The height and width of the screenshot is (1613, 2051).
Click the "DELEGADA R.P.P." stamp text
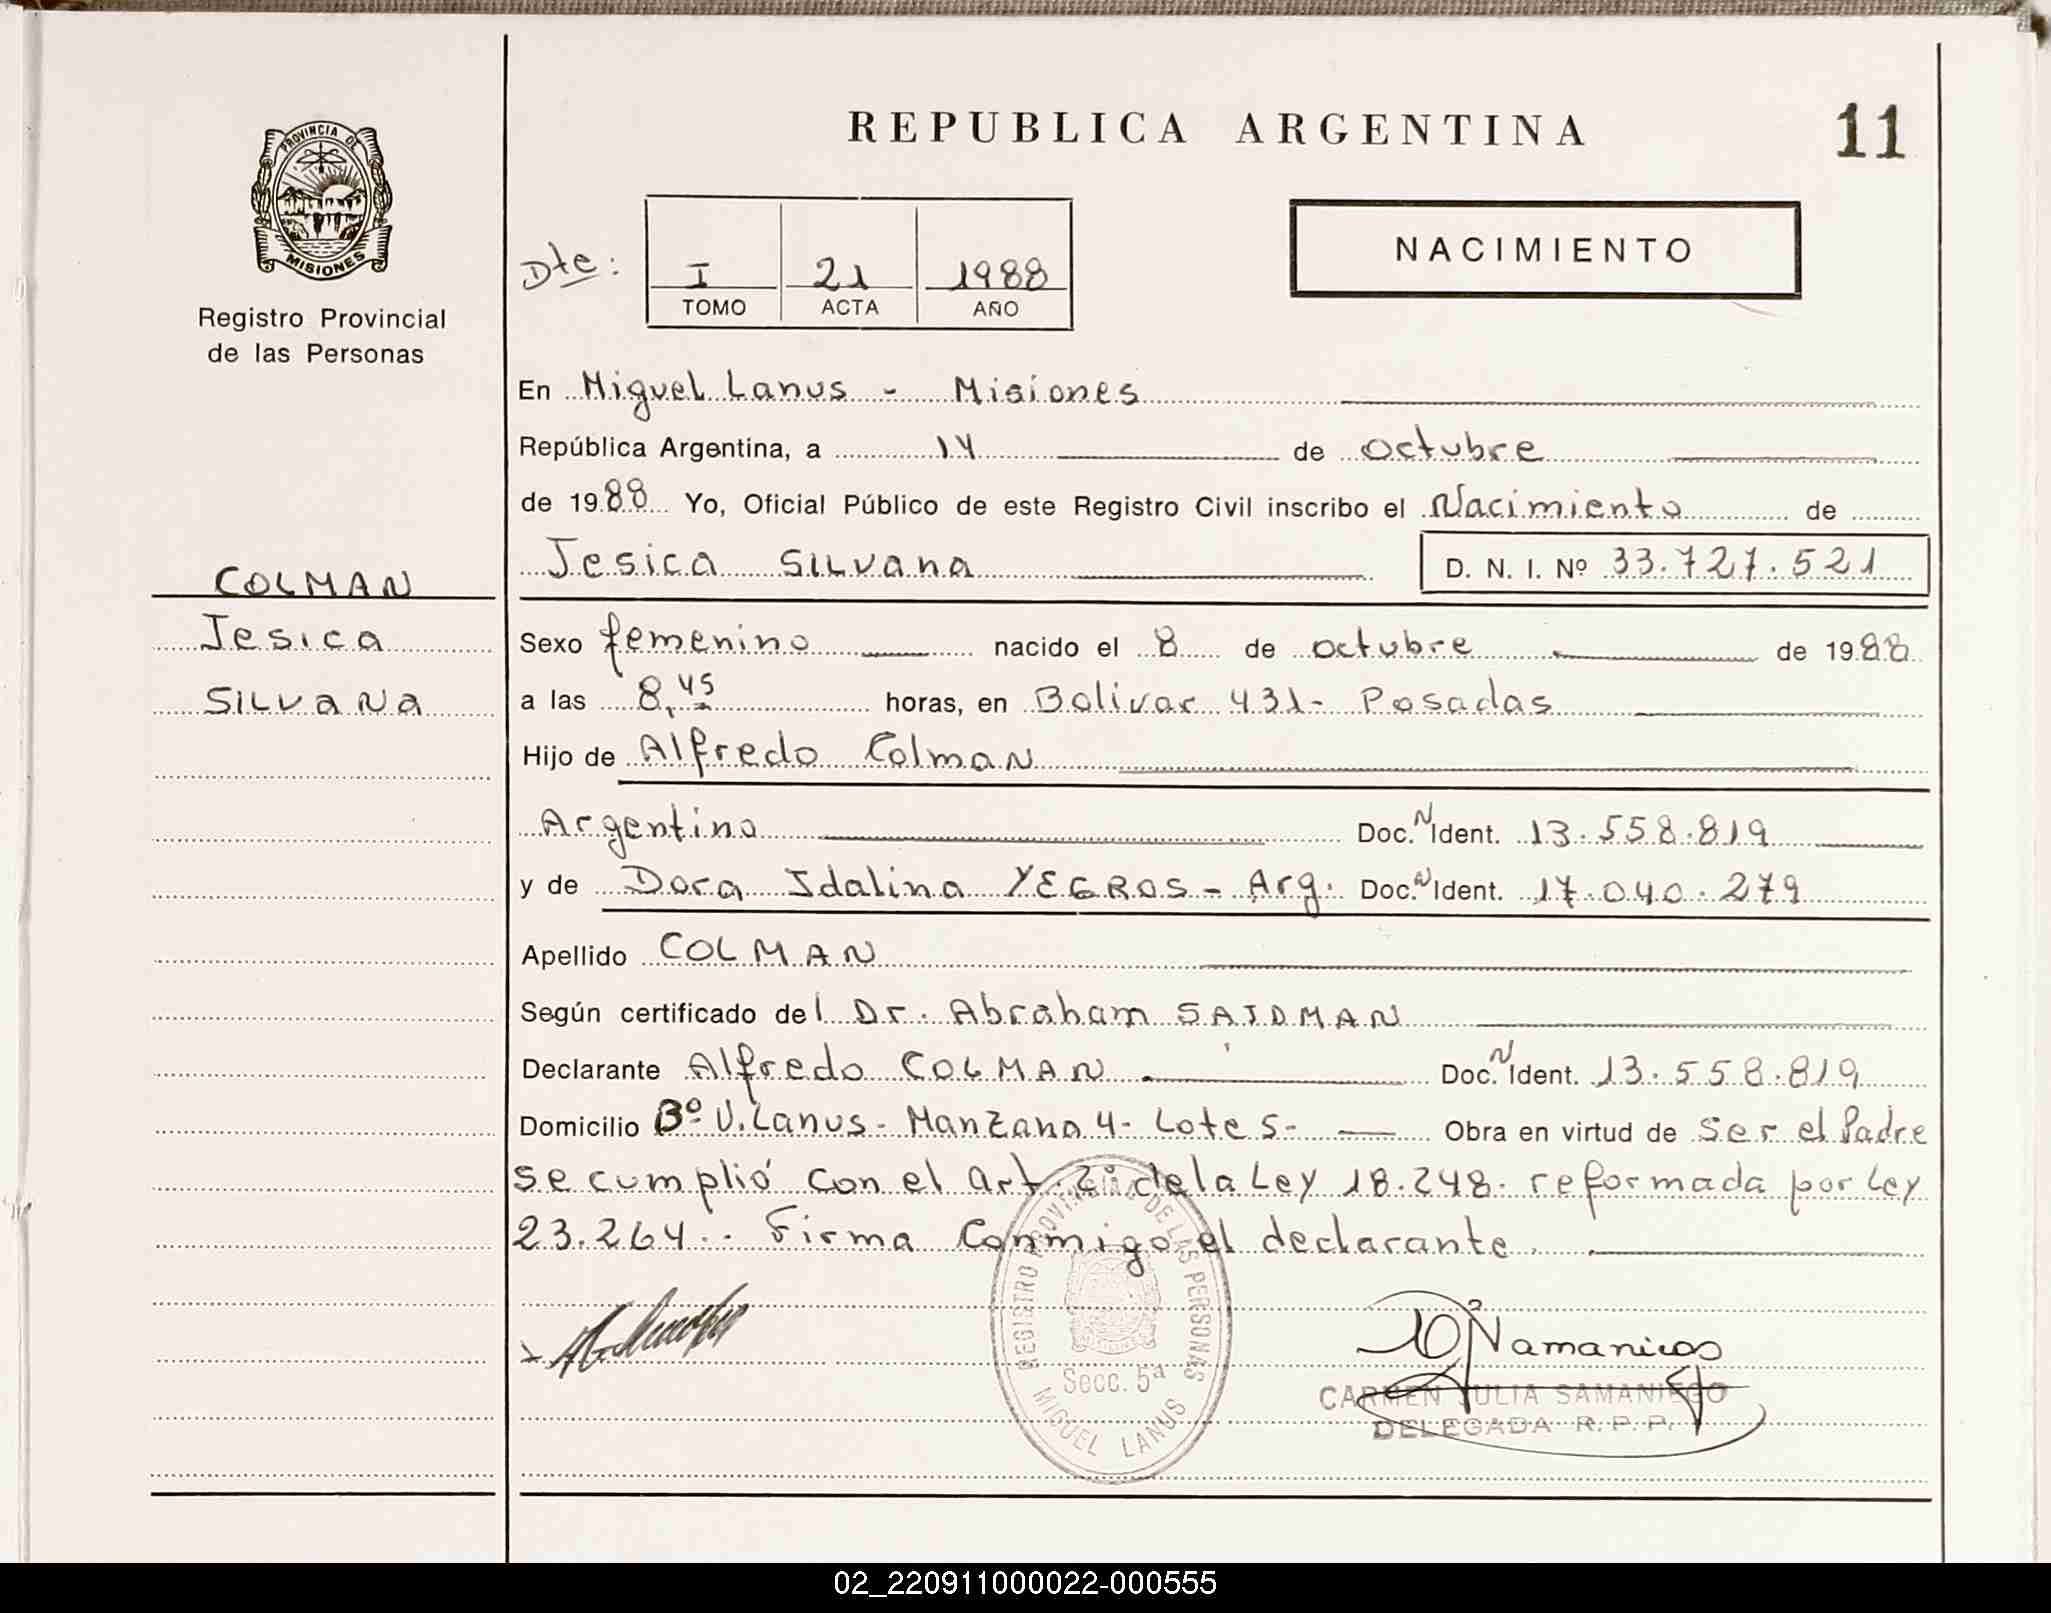pyautogui.click(x=1523, y=1426)
